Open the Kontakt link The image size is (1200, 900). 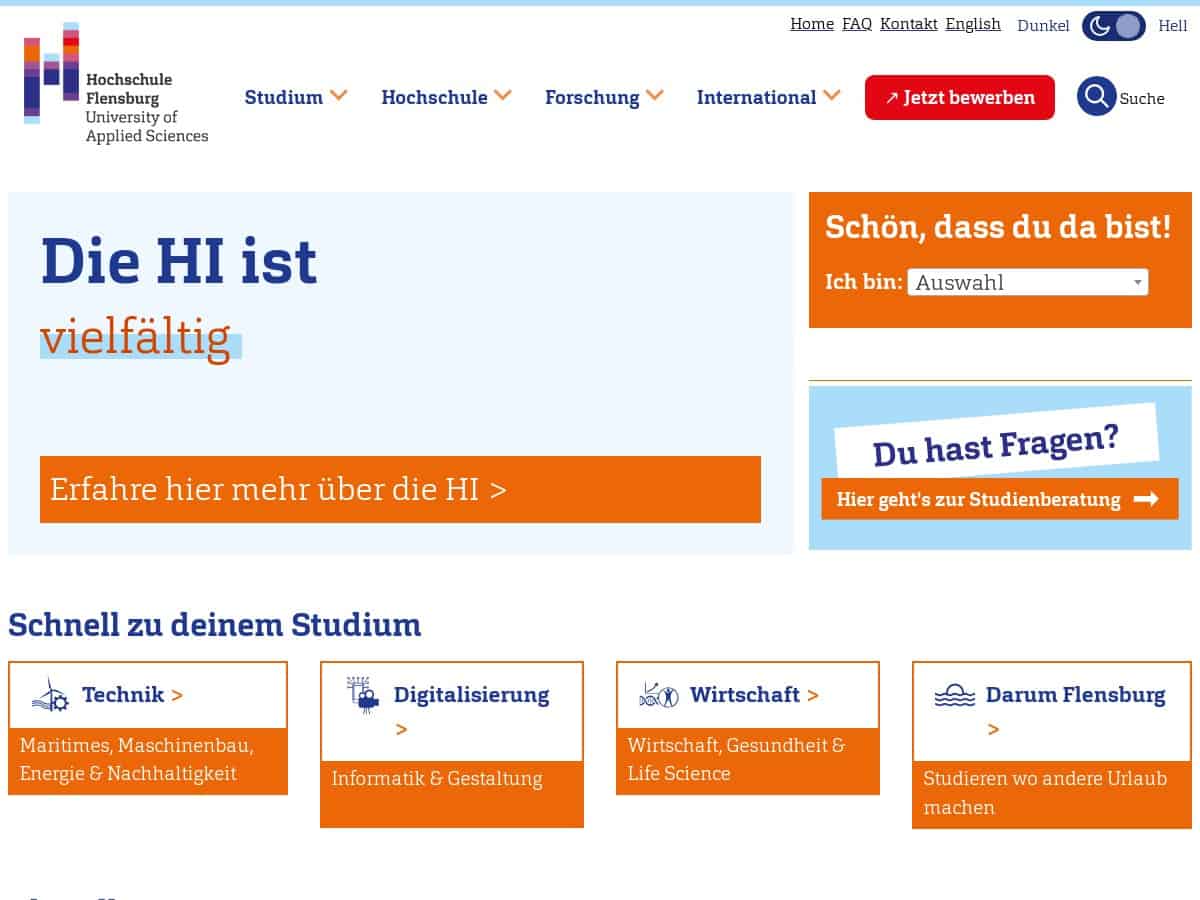click(x=909, y=24)
